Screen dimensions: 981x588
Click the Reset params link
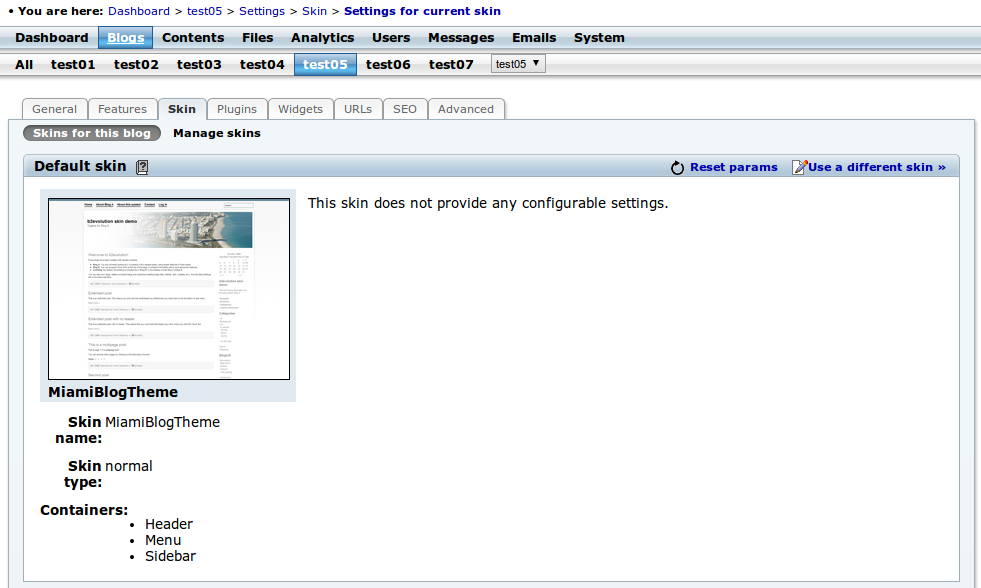733,167
